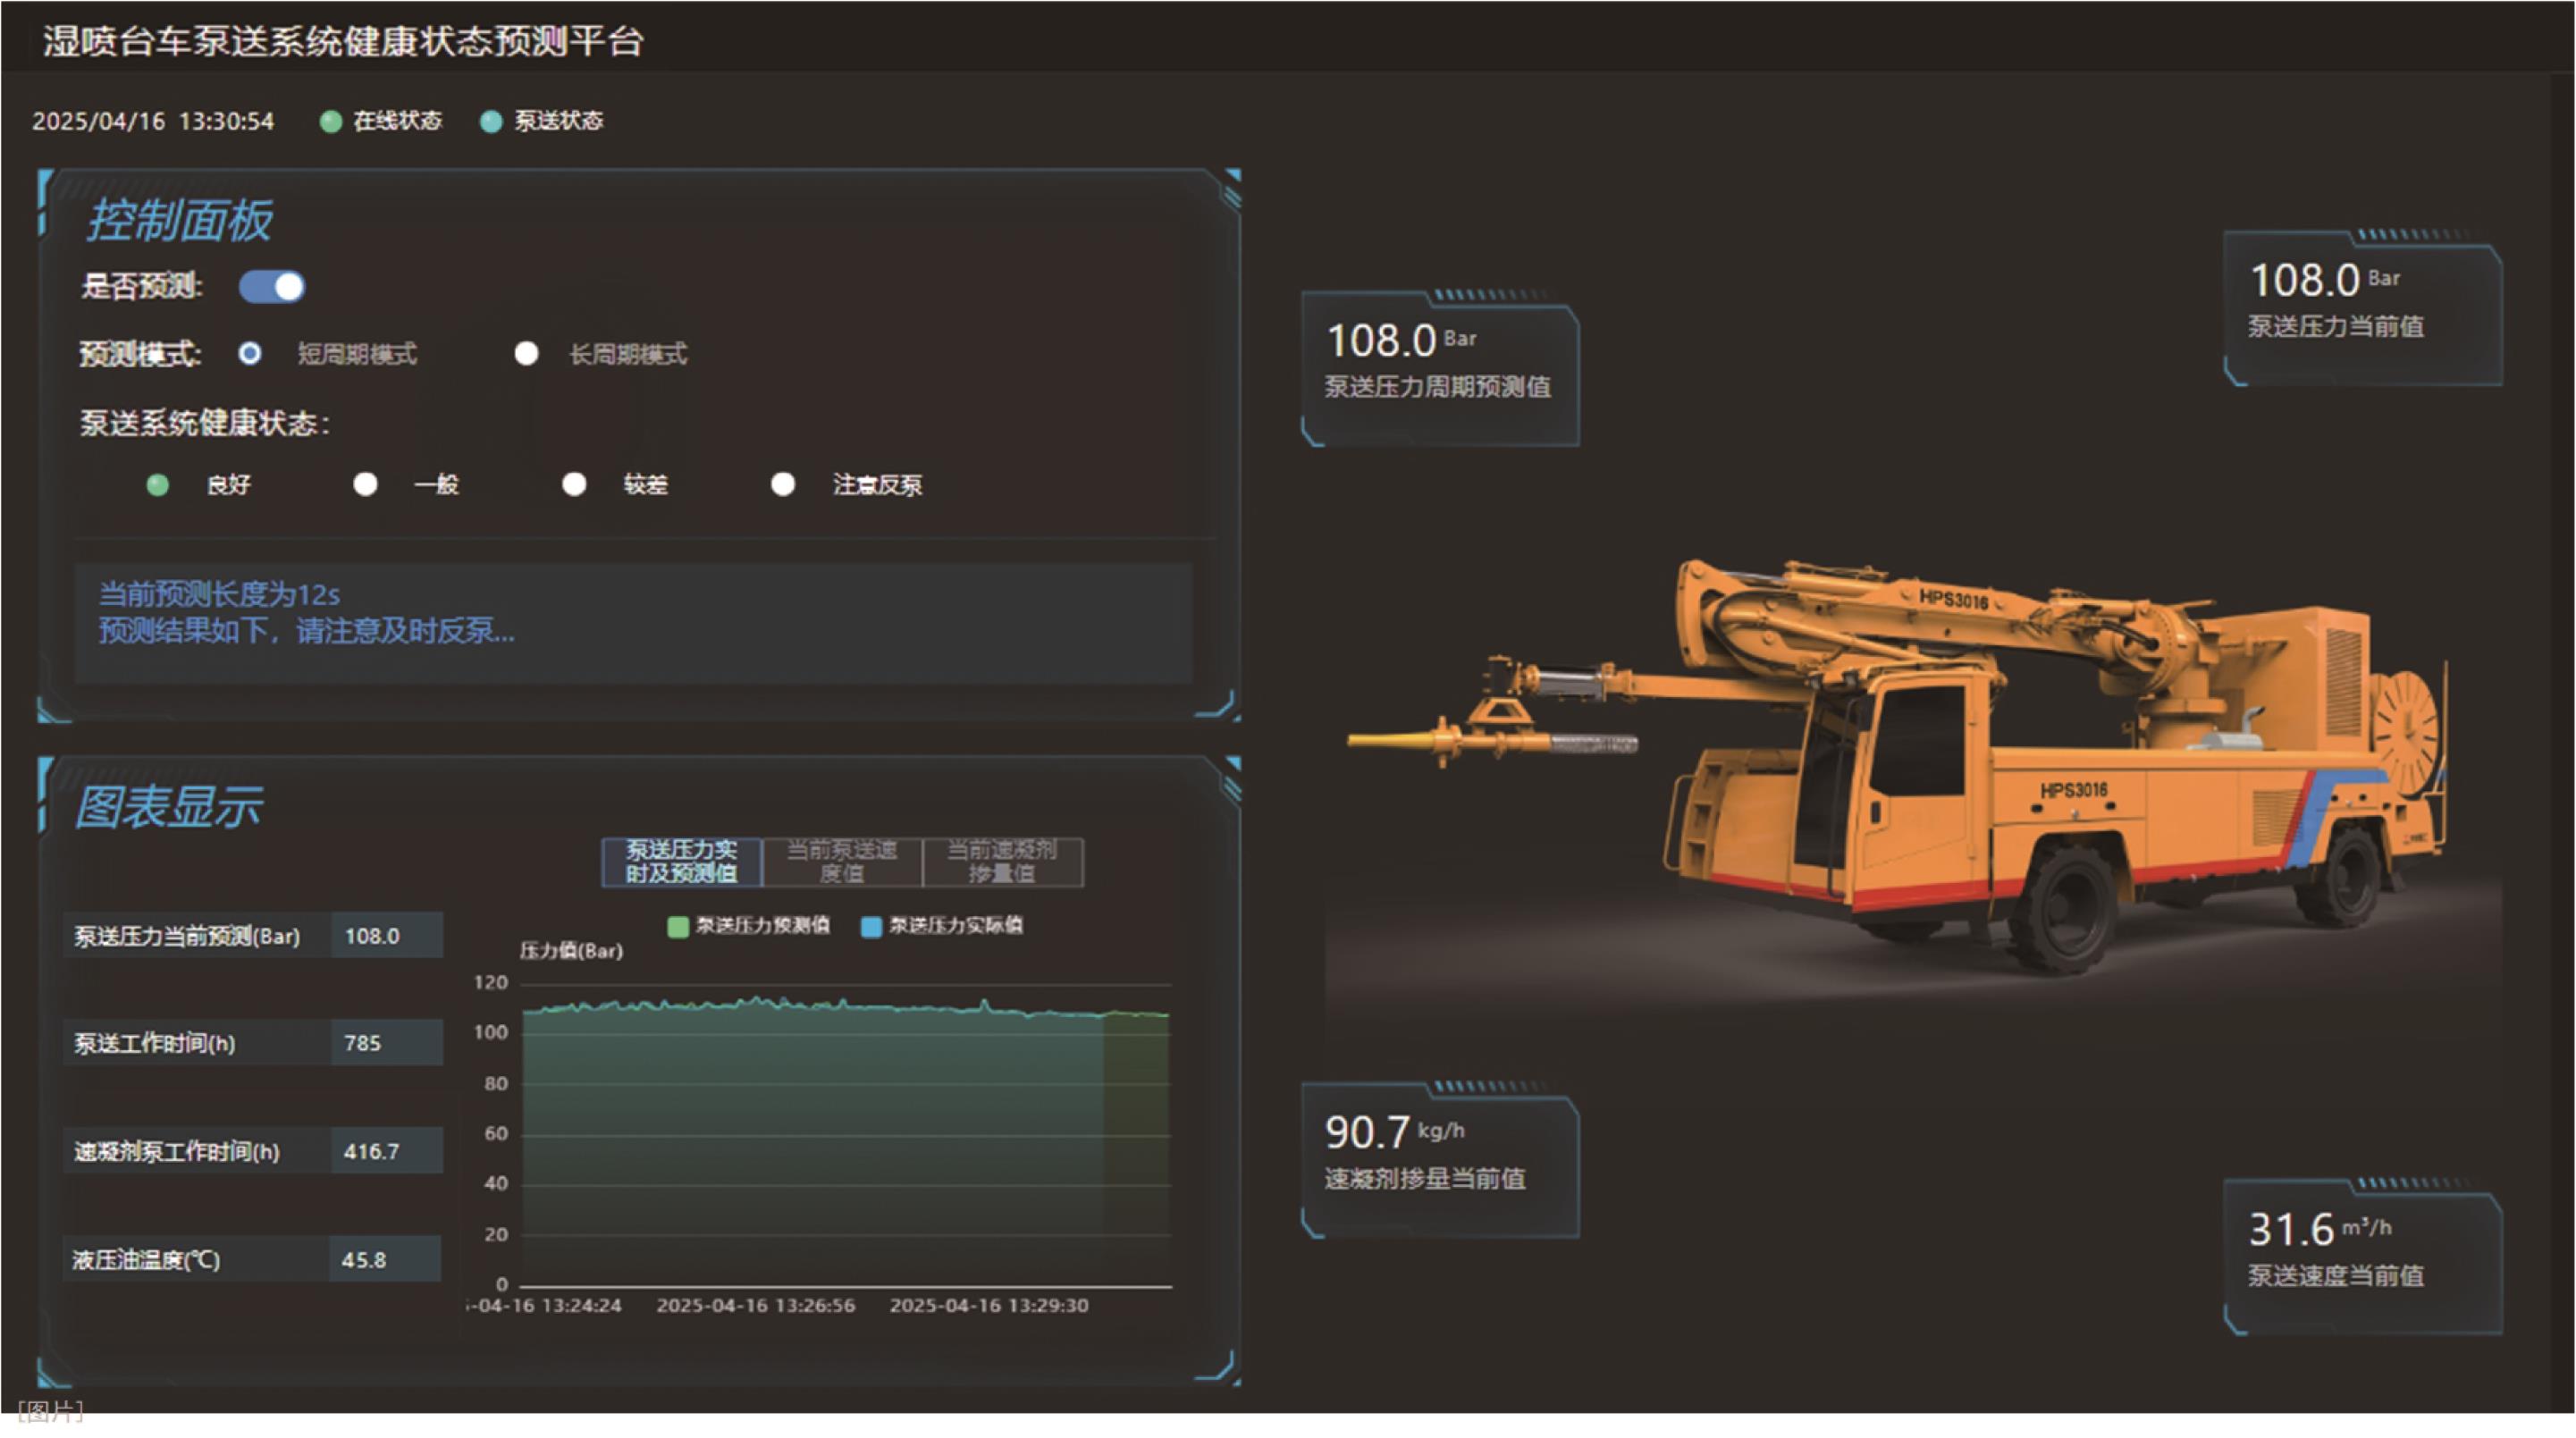Open the 当前泵送速度值 tab
Viewport: 2576px width, 1438px height.
(x=841, y=861)
